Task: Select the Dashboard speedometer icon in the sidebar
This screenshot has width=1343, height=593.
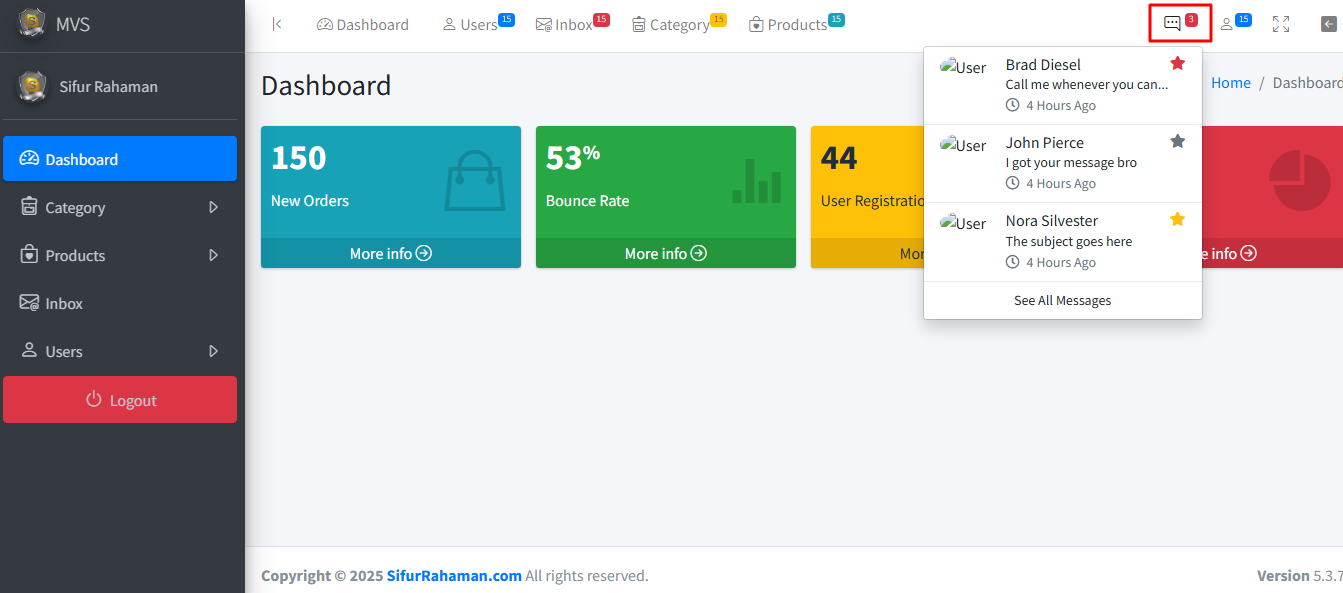Action: tap(27, 158)
